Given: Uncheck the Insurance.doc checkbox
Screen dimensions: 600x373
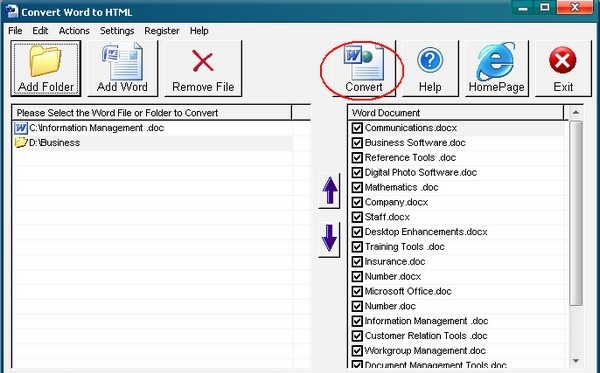Looking at the screenshot, I should (357, 262).
